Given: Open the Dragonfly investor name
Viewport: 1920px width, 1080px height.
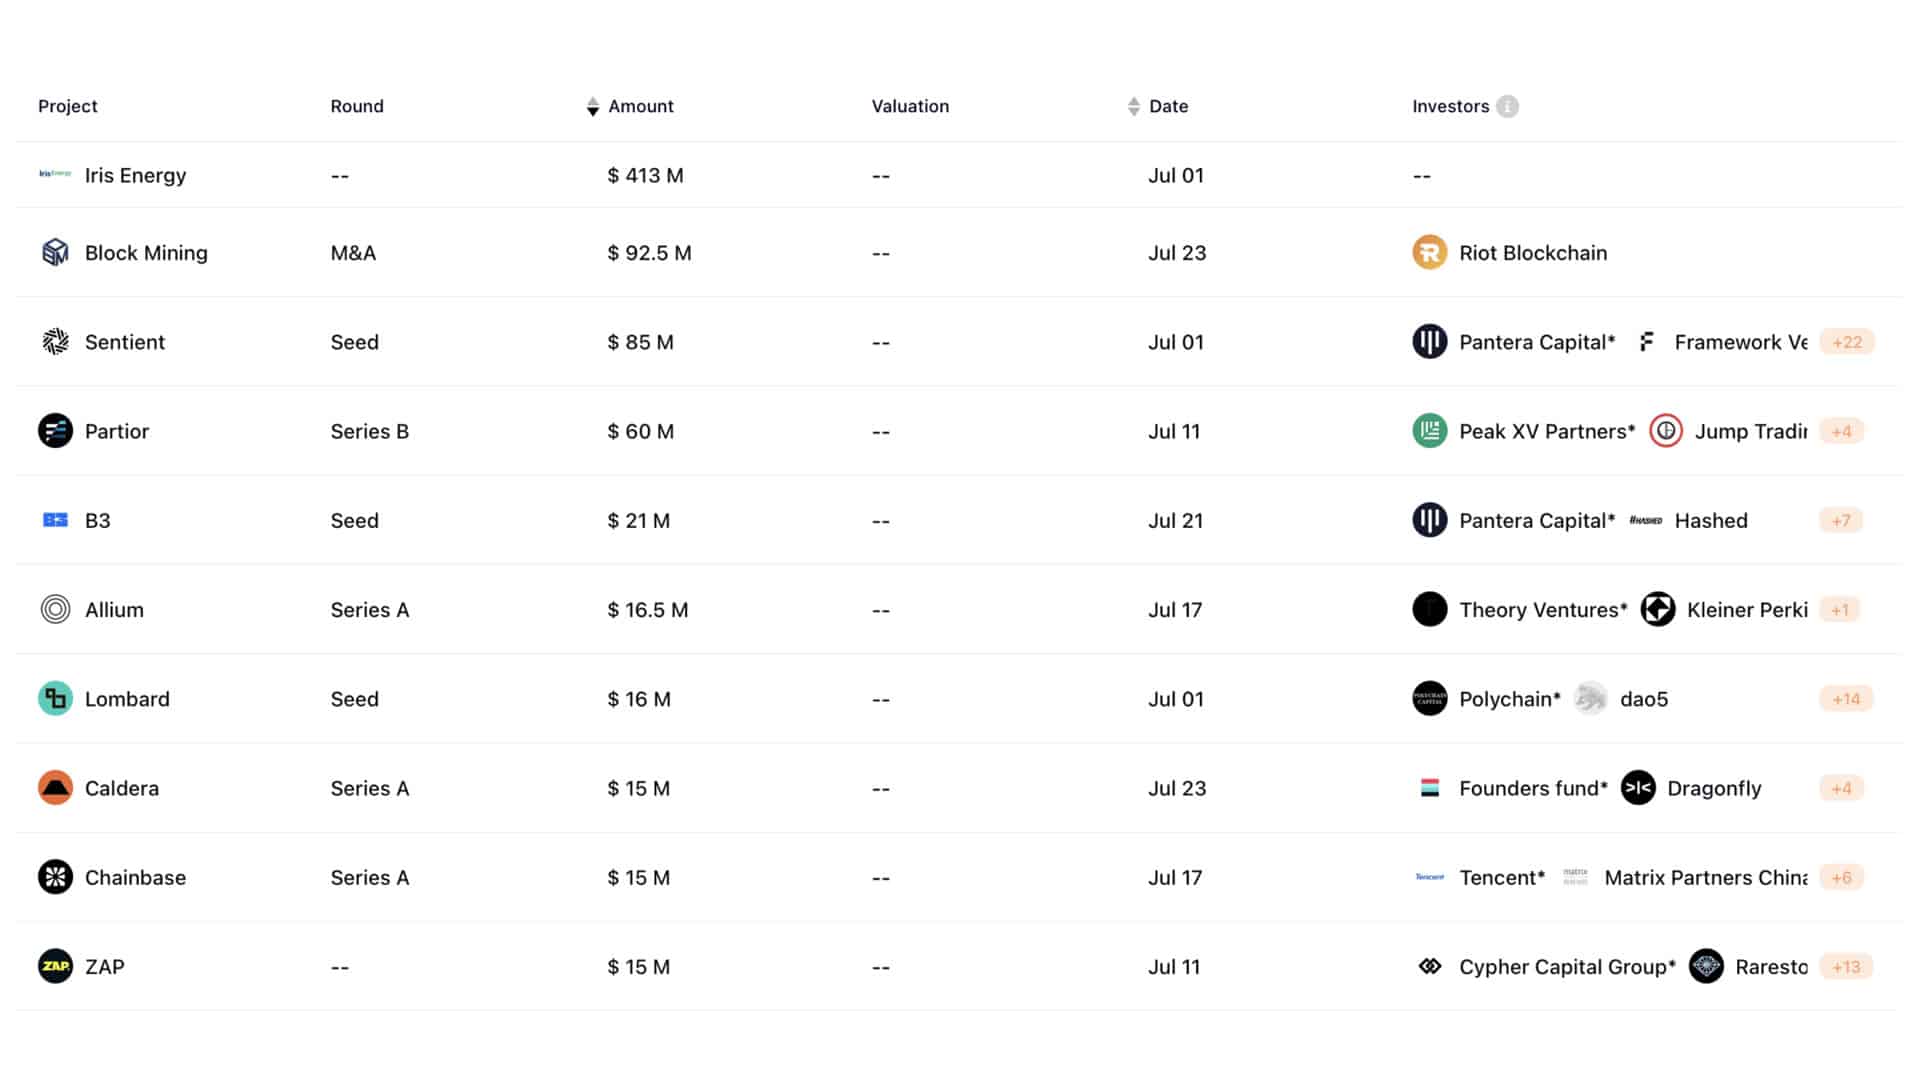Looking at the screenshot, I should click(1714, 788).
